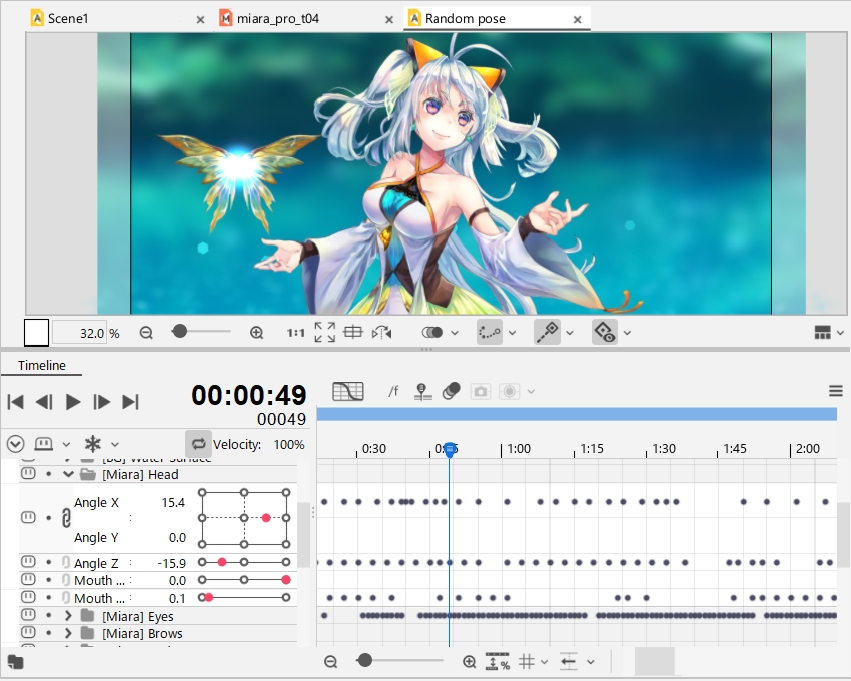Zoom out the timeline with the bottom magnifier minus
Screen dimensions: 851x681
[331, 662]
